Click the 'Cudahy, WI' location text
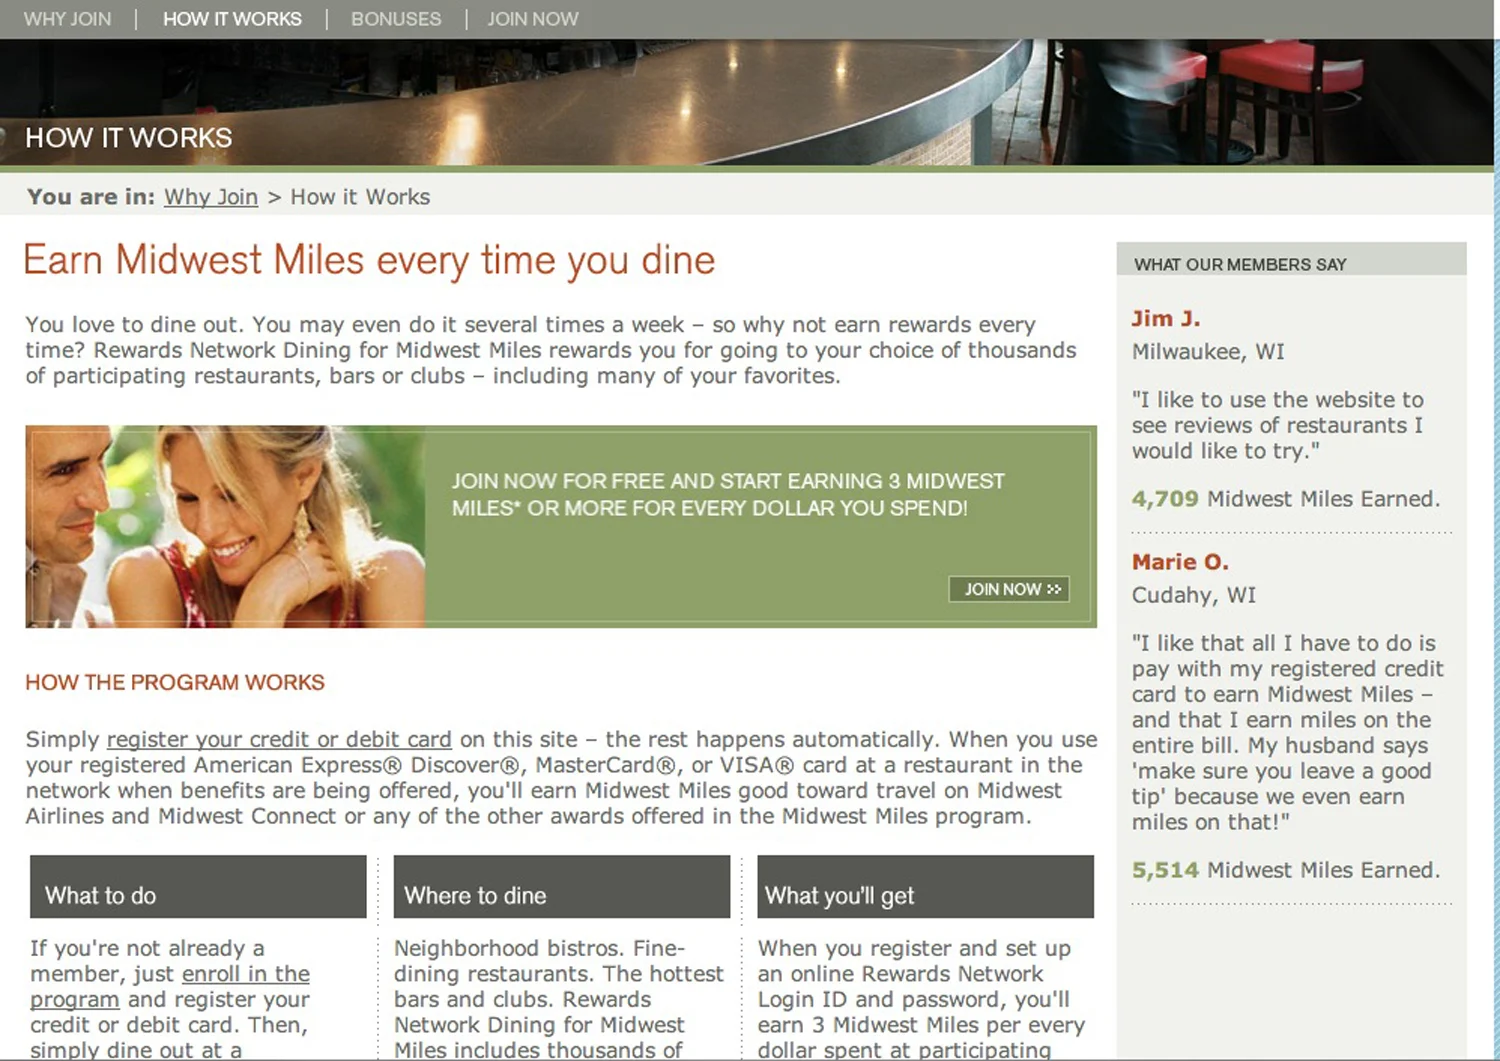Image resolution: width=1500 pixels, height=1061 pixels. click(1194, 595)
